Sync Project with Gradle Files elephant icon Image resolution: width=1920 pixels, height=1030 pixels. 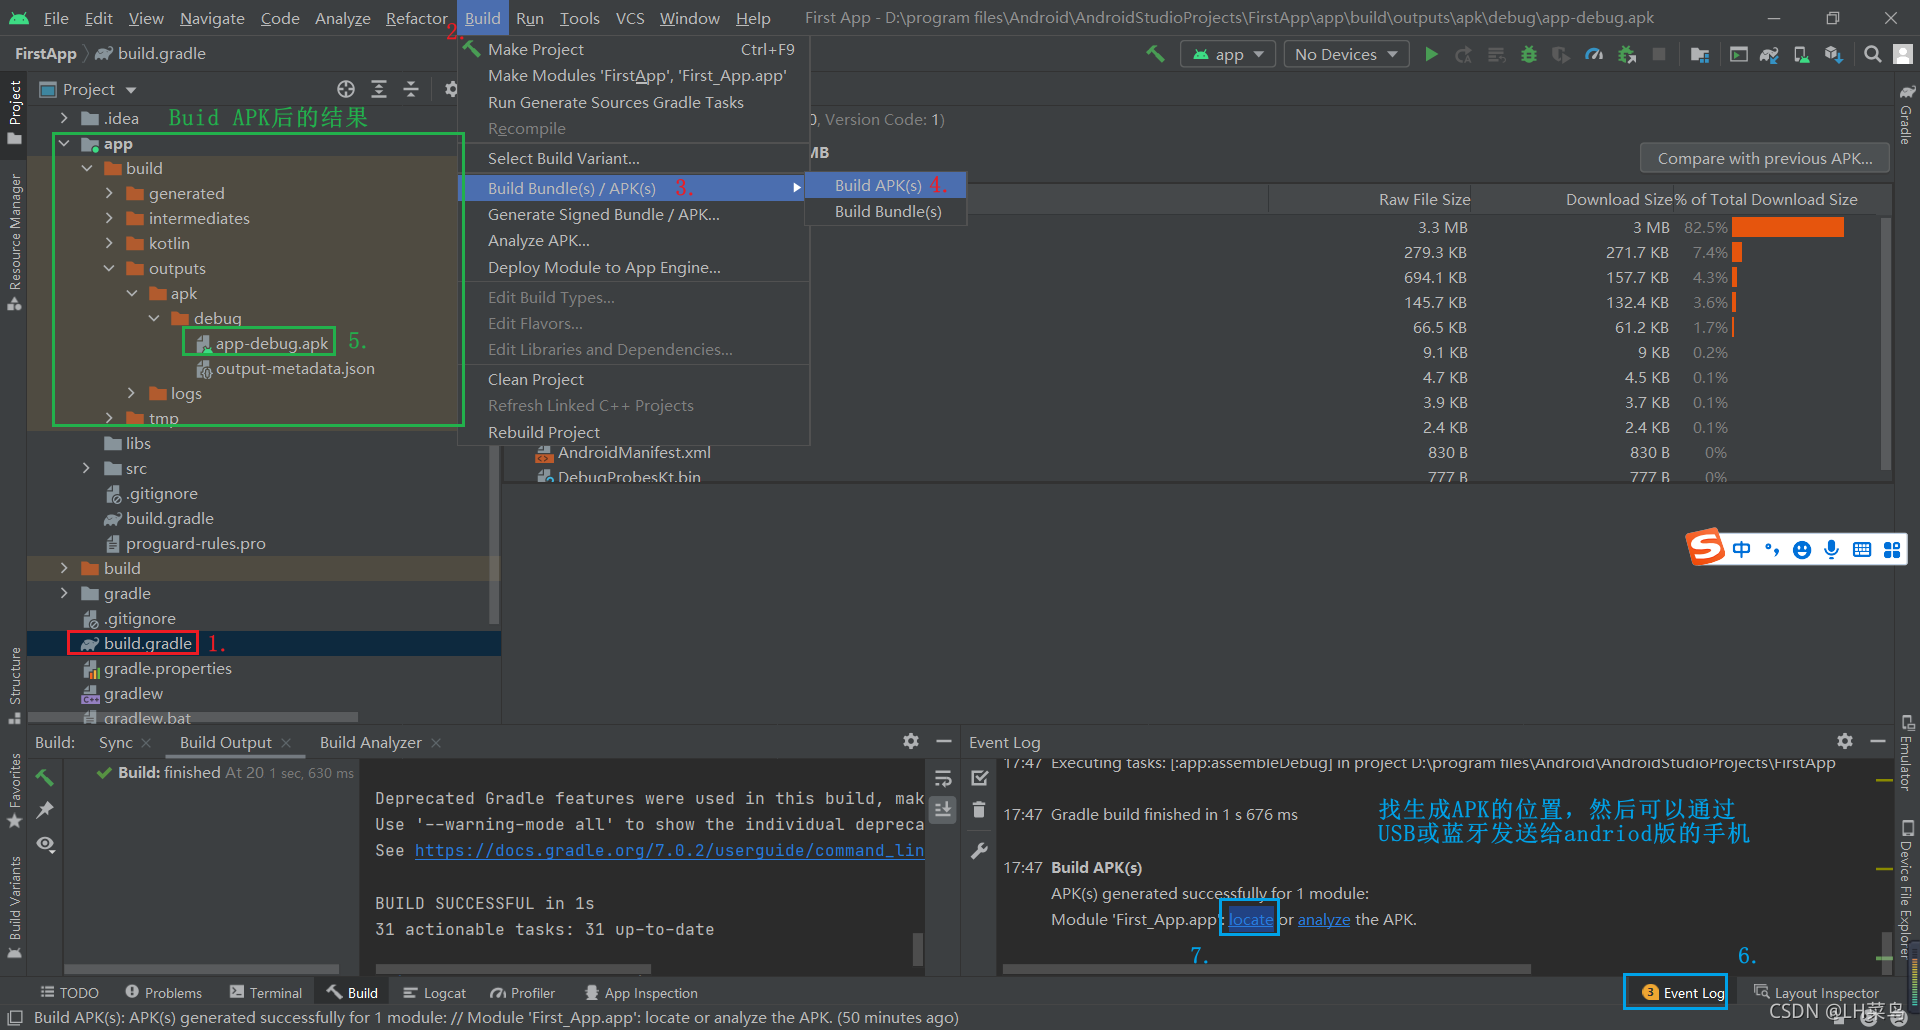point(1769,54)
